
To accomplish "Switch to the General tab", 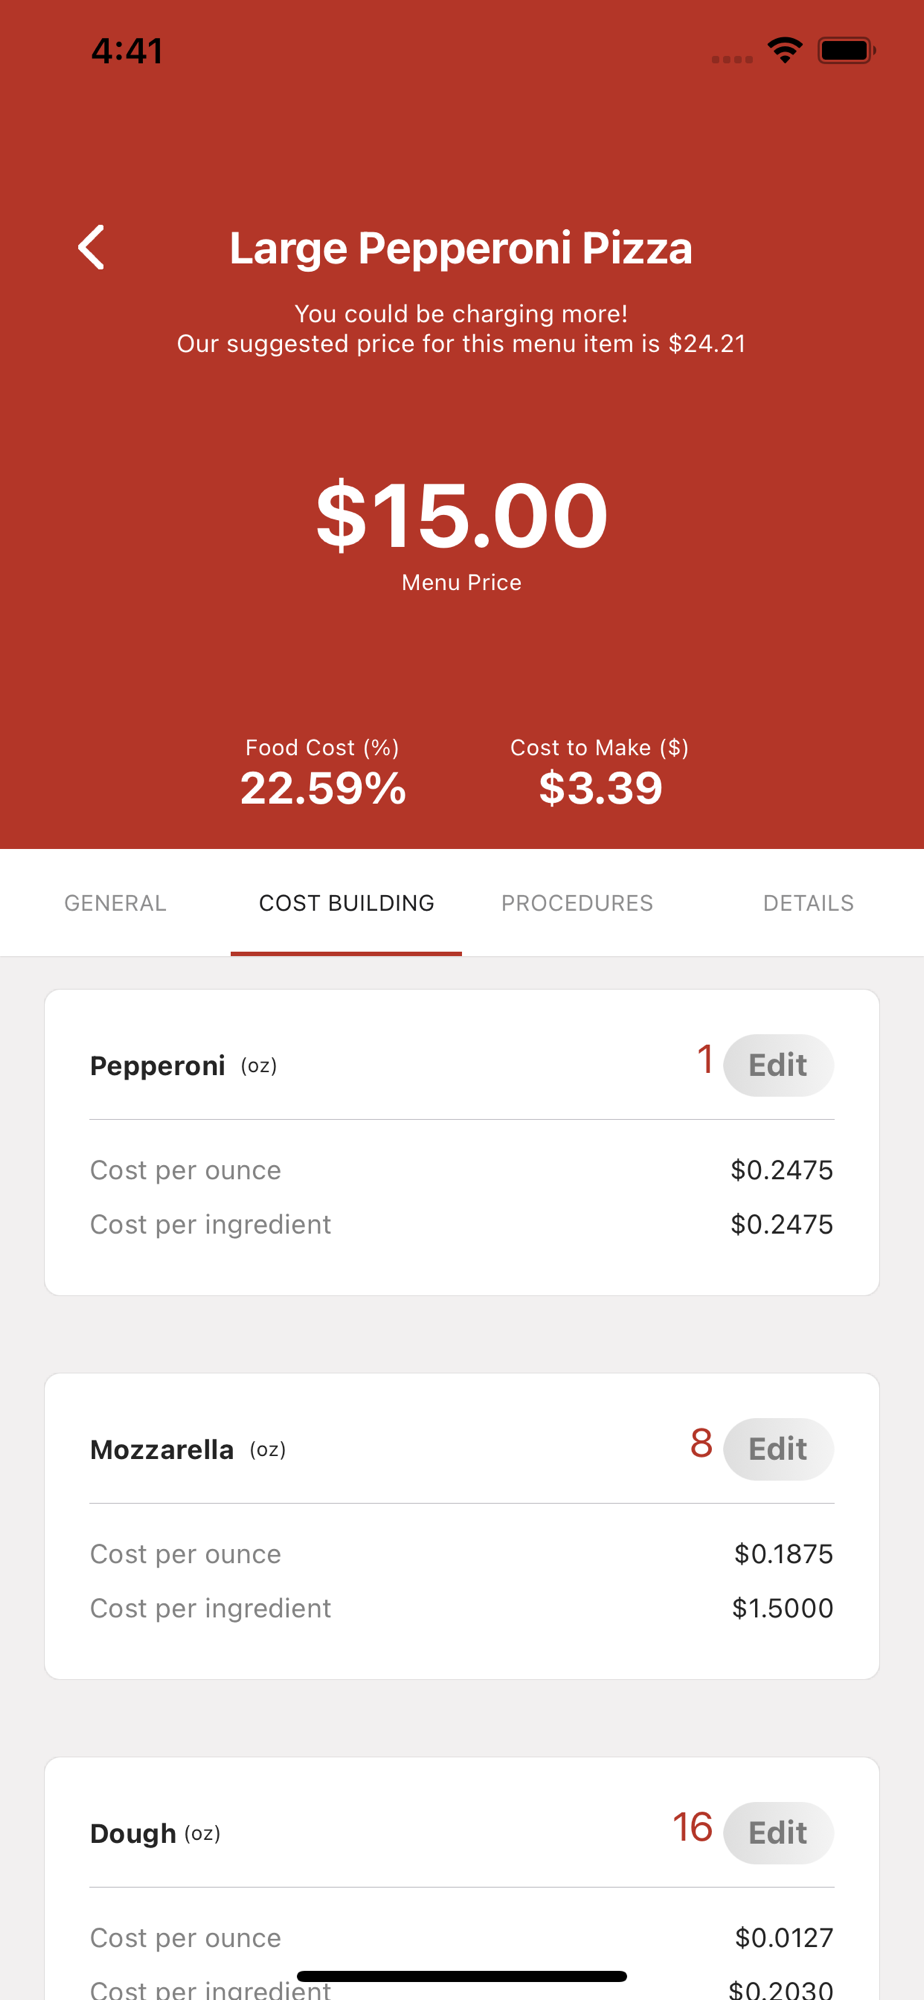I will tap(115, 903).
